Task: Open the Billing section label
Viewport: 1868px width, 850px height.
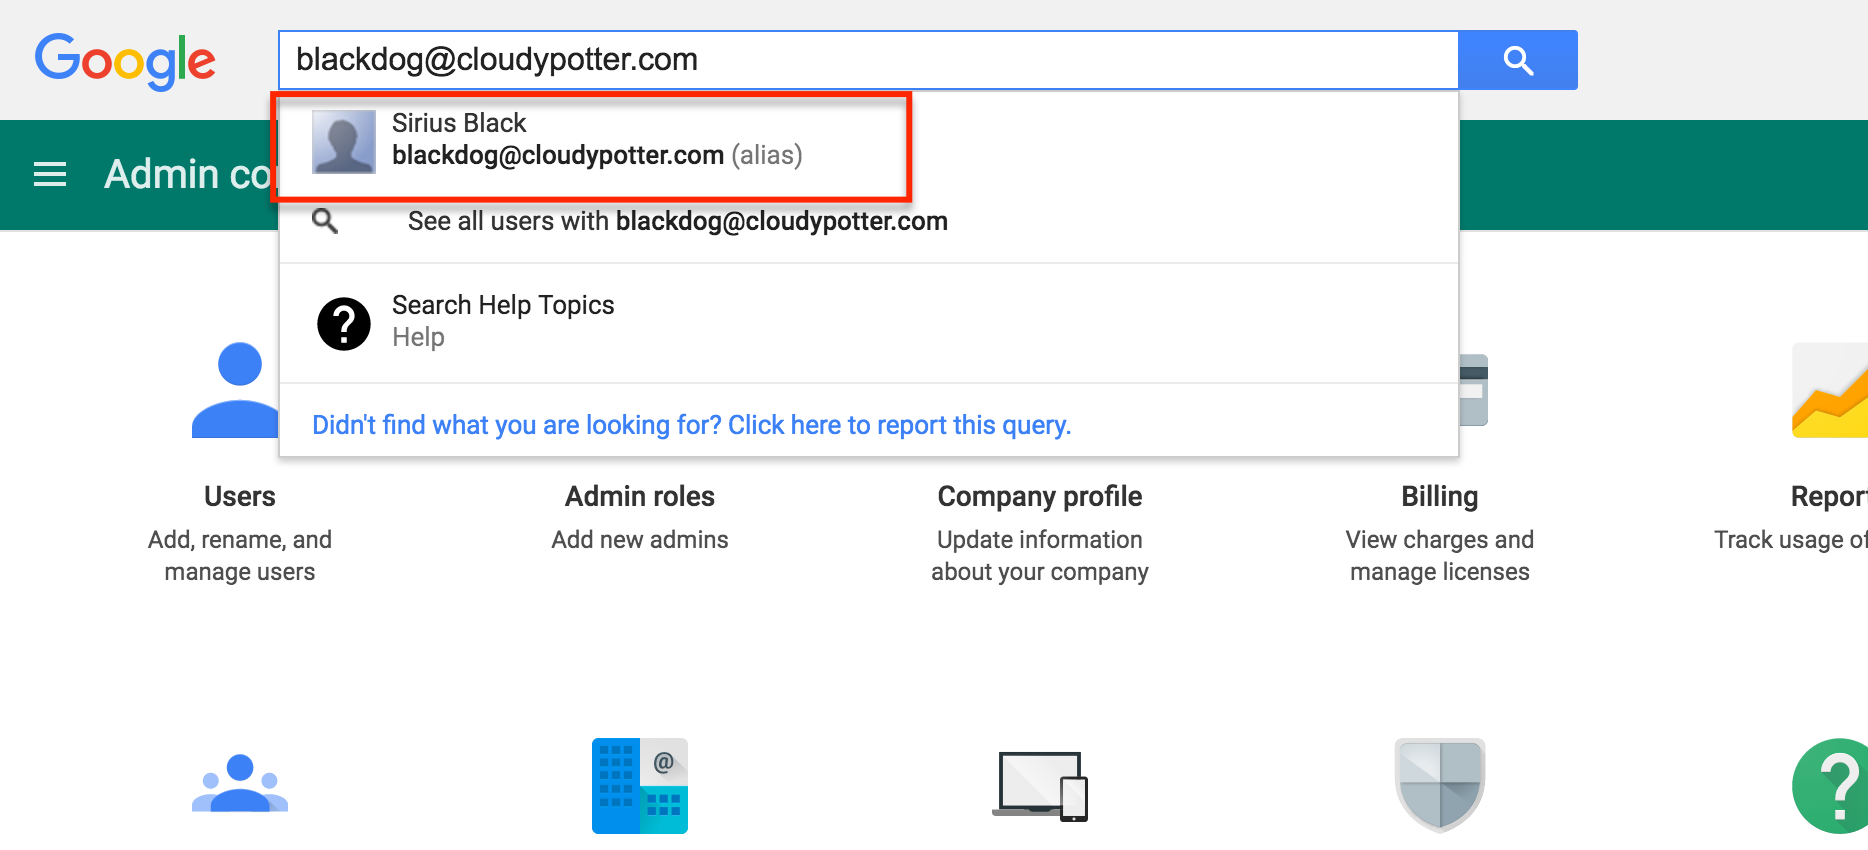Action: (1440, 496)
